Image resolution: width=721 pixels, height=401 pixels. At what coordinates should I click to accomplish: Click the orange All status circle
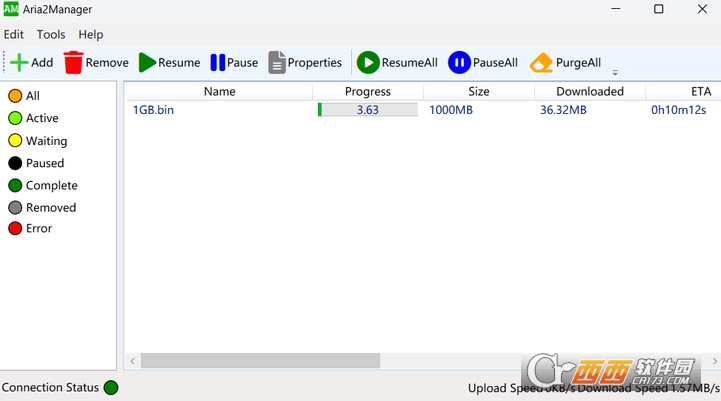[15, 96]
